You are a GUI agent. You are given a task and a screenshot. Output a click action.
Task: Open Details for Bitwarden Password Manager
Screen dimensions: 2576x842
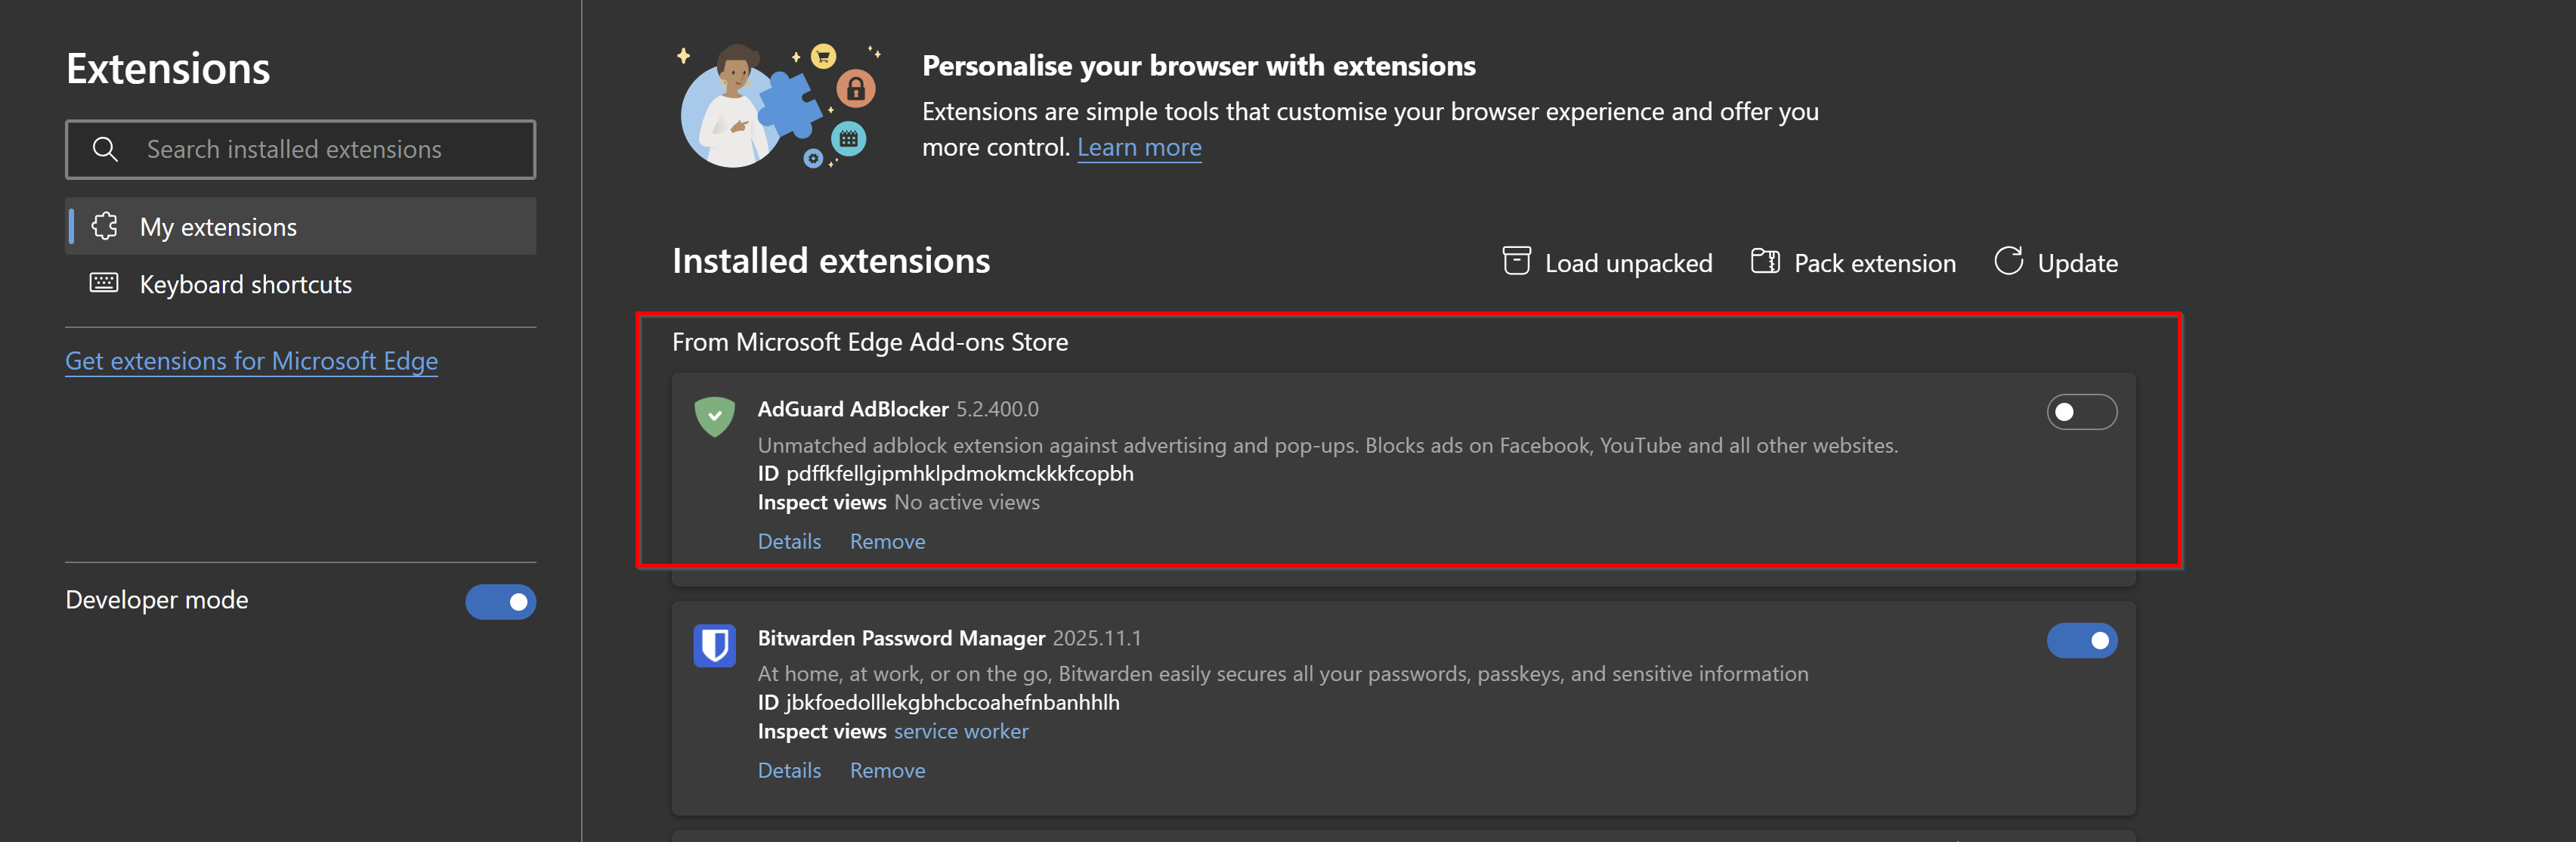[x=789, y=770]
